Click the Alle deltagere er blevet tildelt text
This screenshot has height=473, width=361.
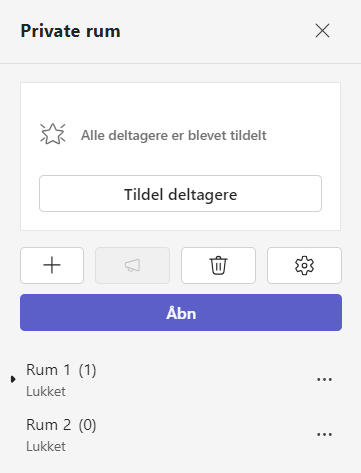point(174,136)
